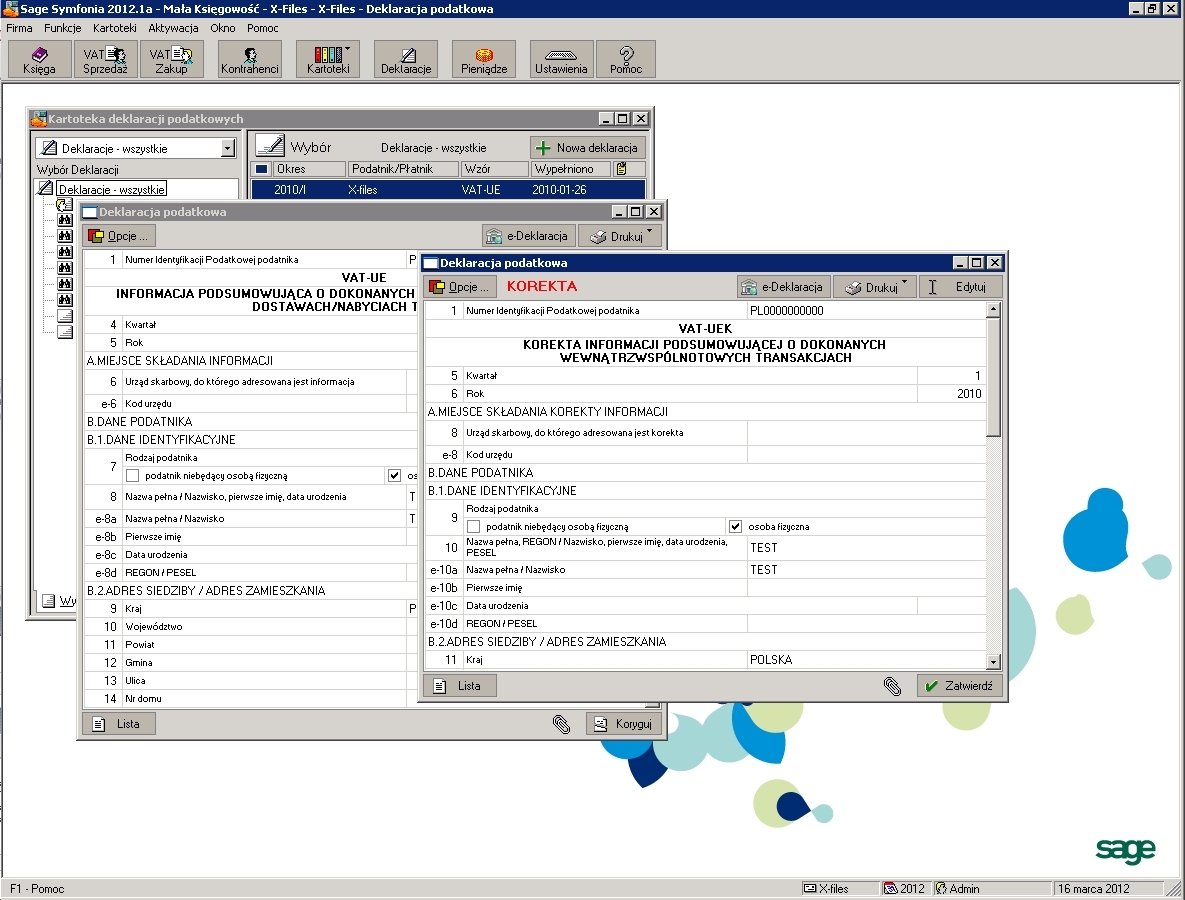This screenshot has width=1185, height=900.
Task: Click Edytuj in the KOREKTA window
Action: coord(961,287)
